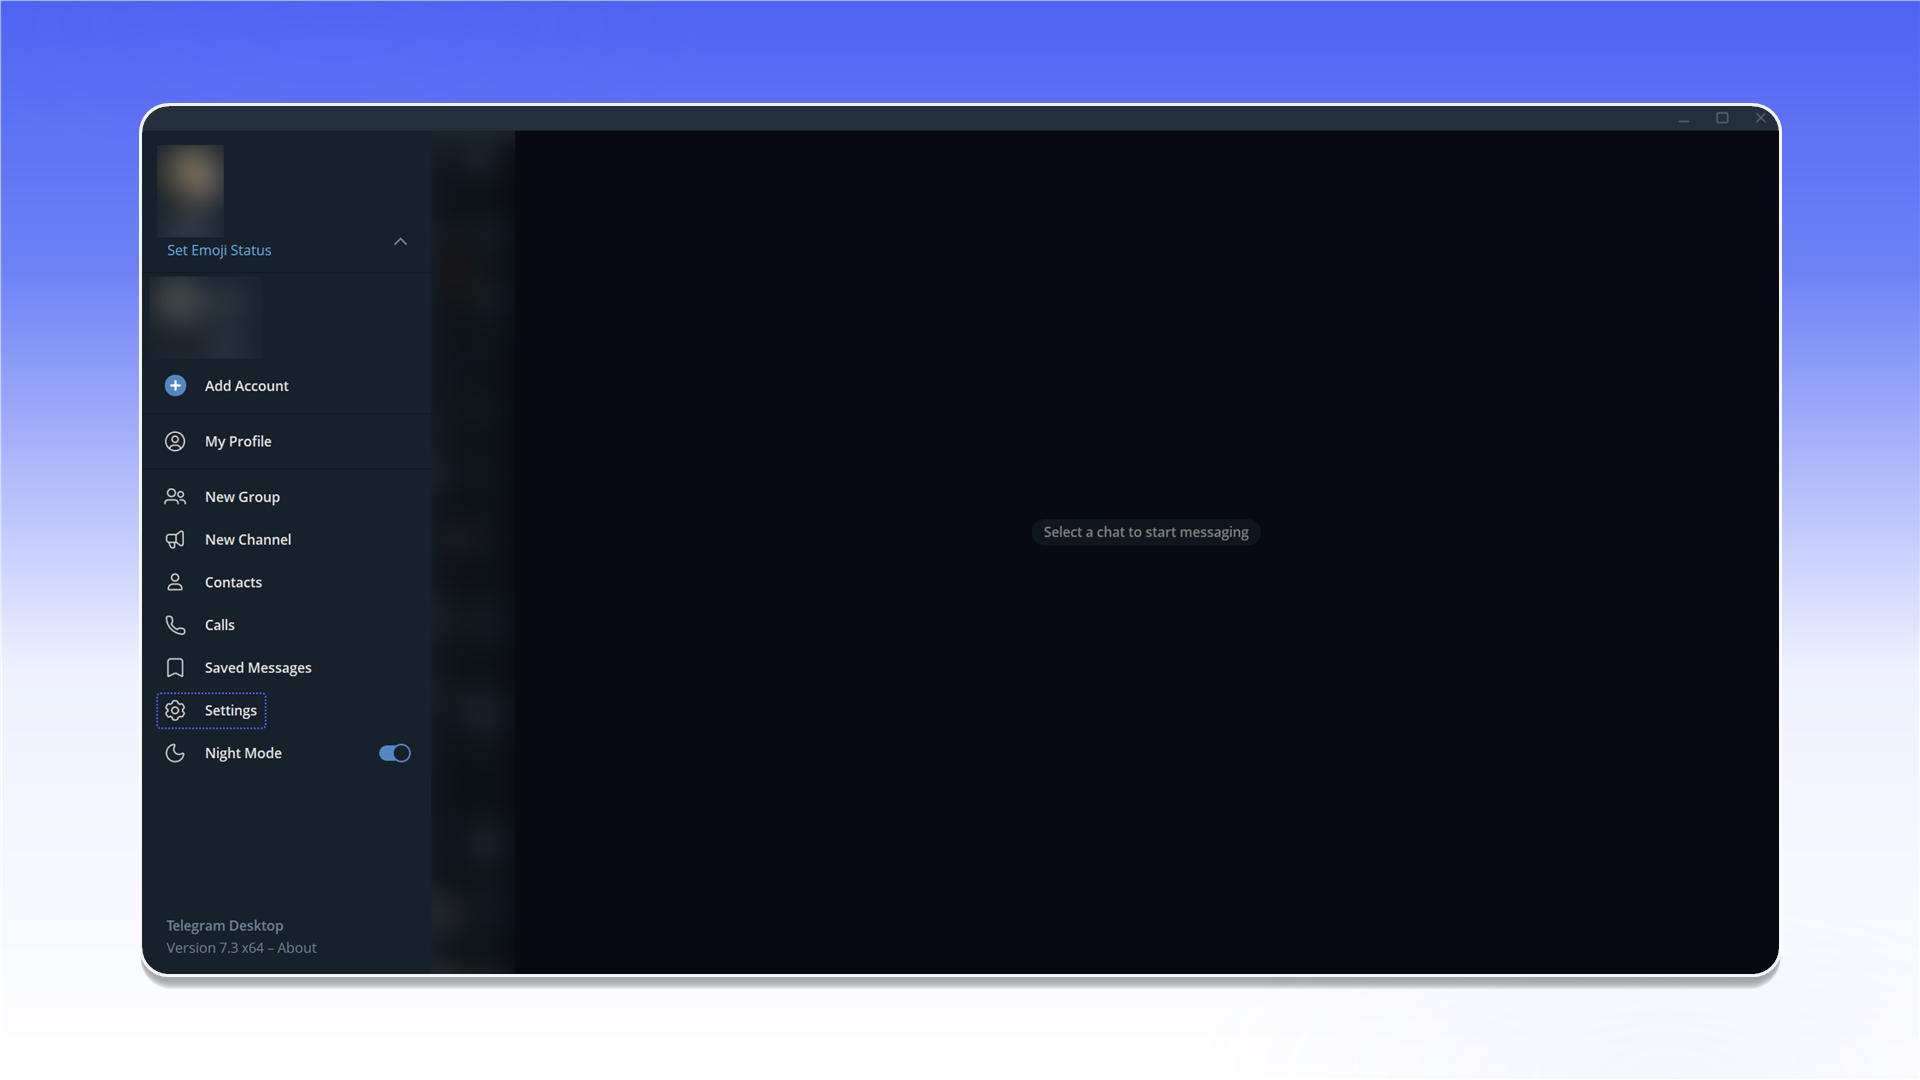Open Contacts menu label
Image resolution: width=1920 pixels, height=1080 pixels.
pyautogui.click(x=233, y=582)
